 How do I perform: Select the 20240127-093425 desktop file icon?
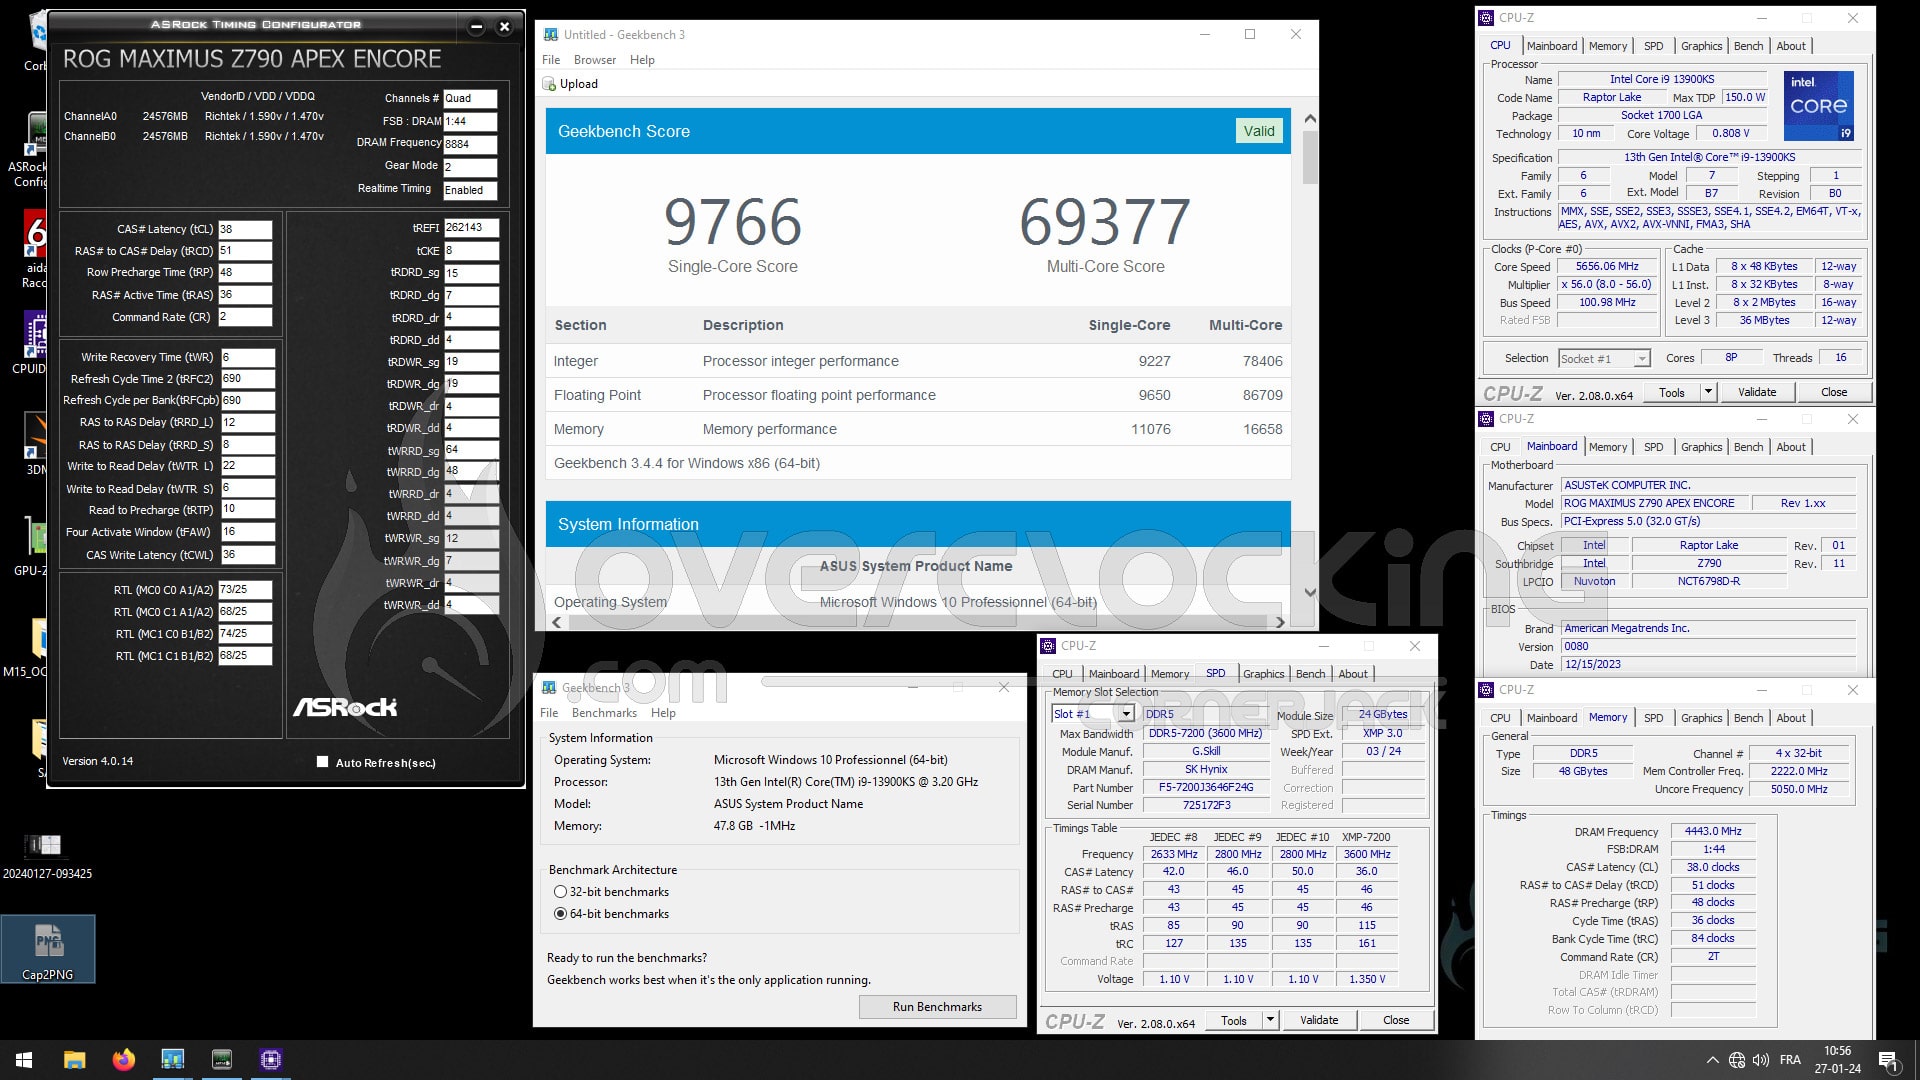click(x=47, y=856)
